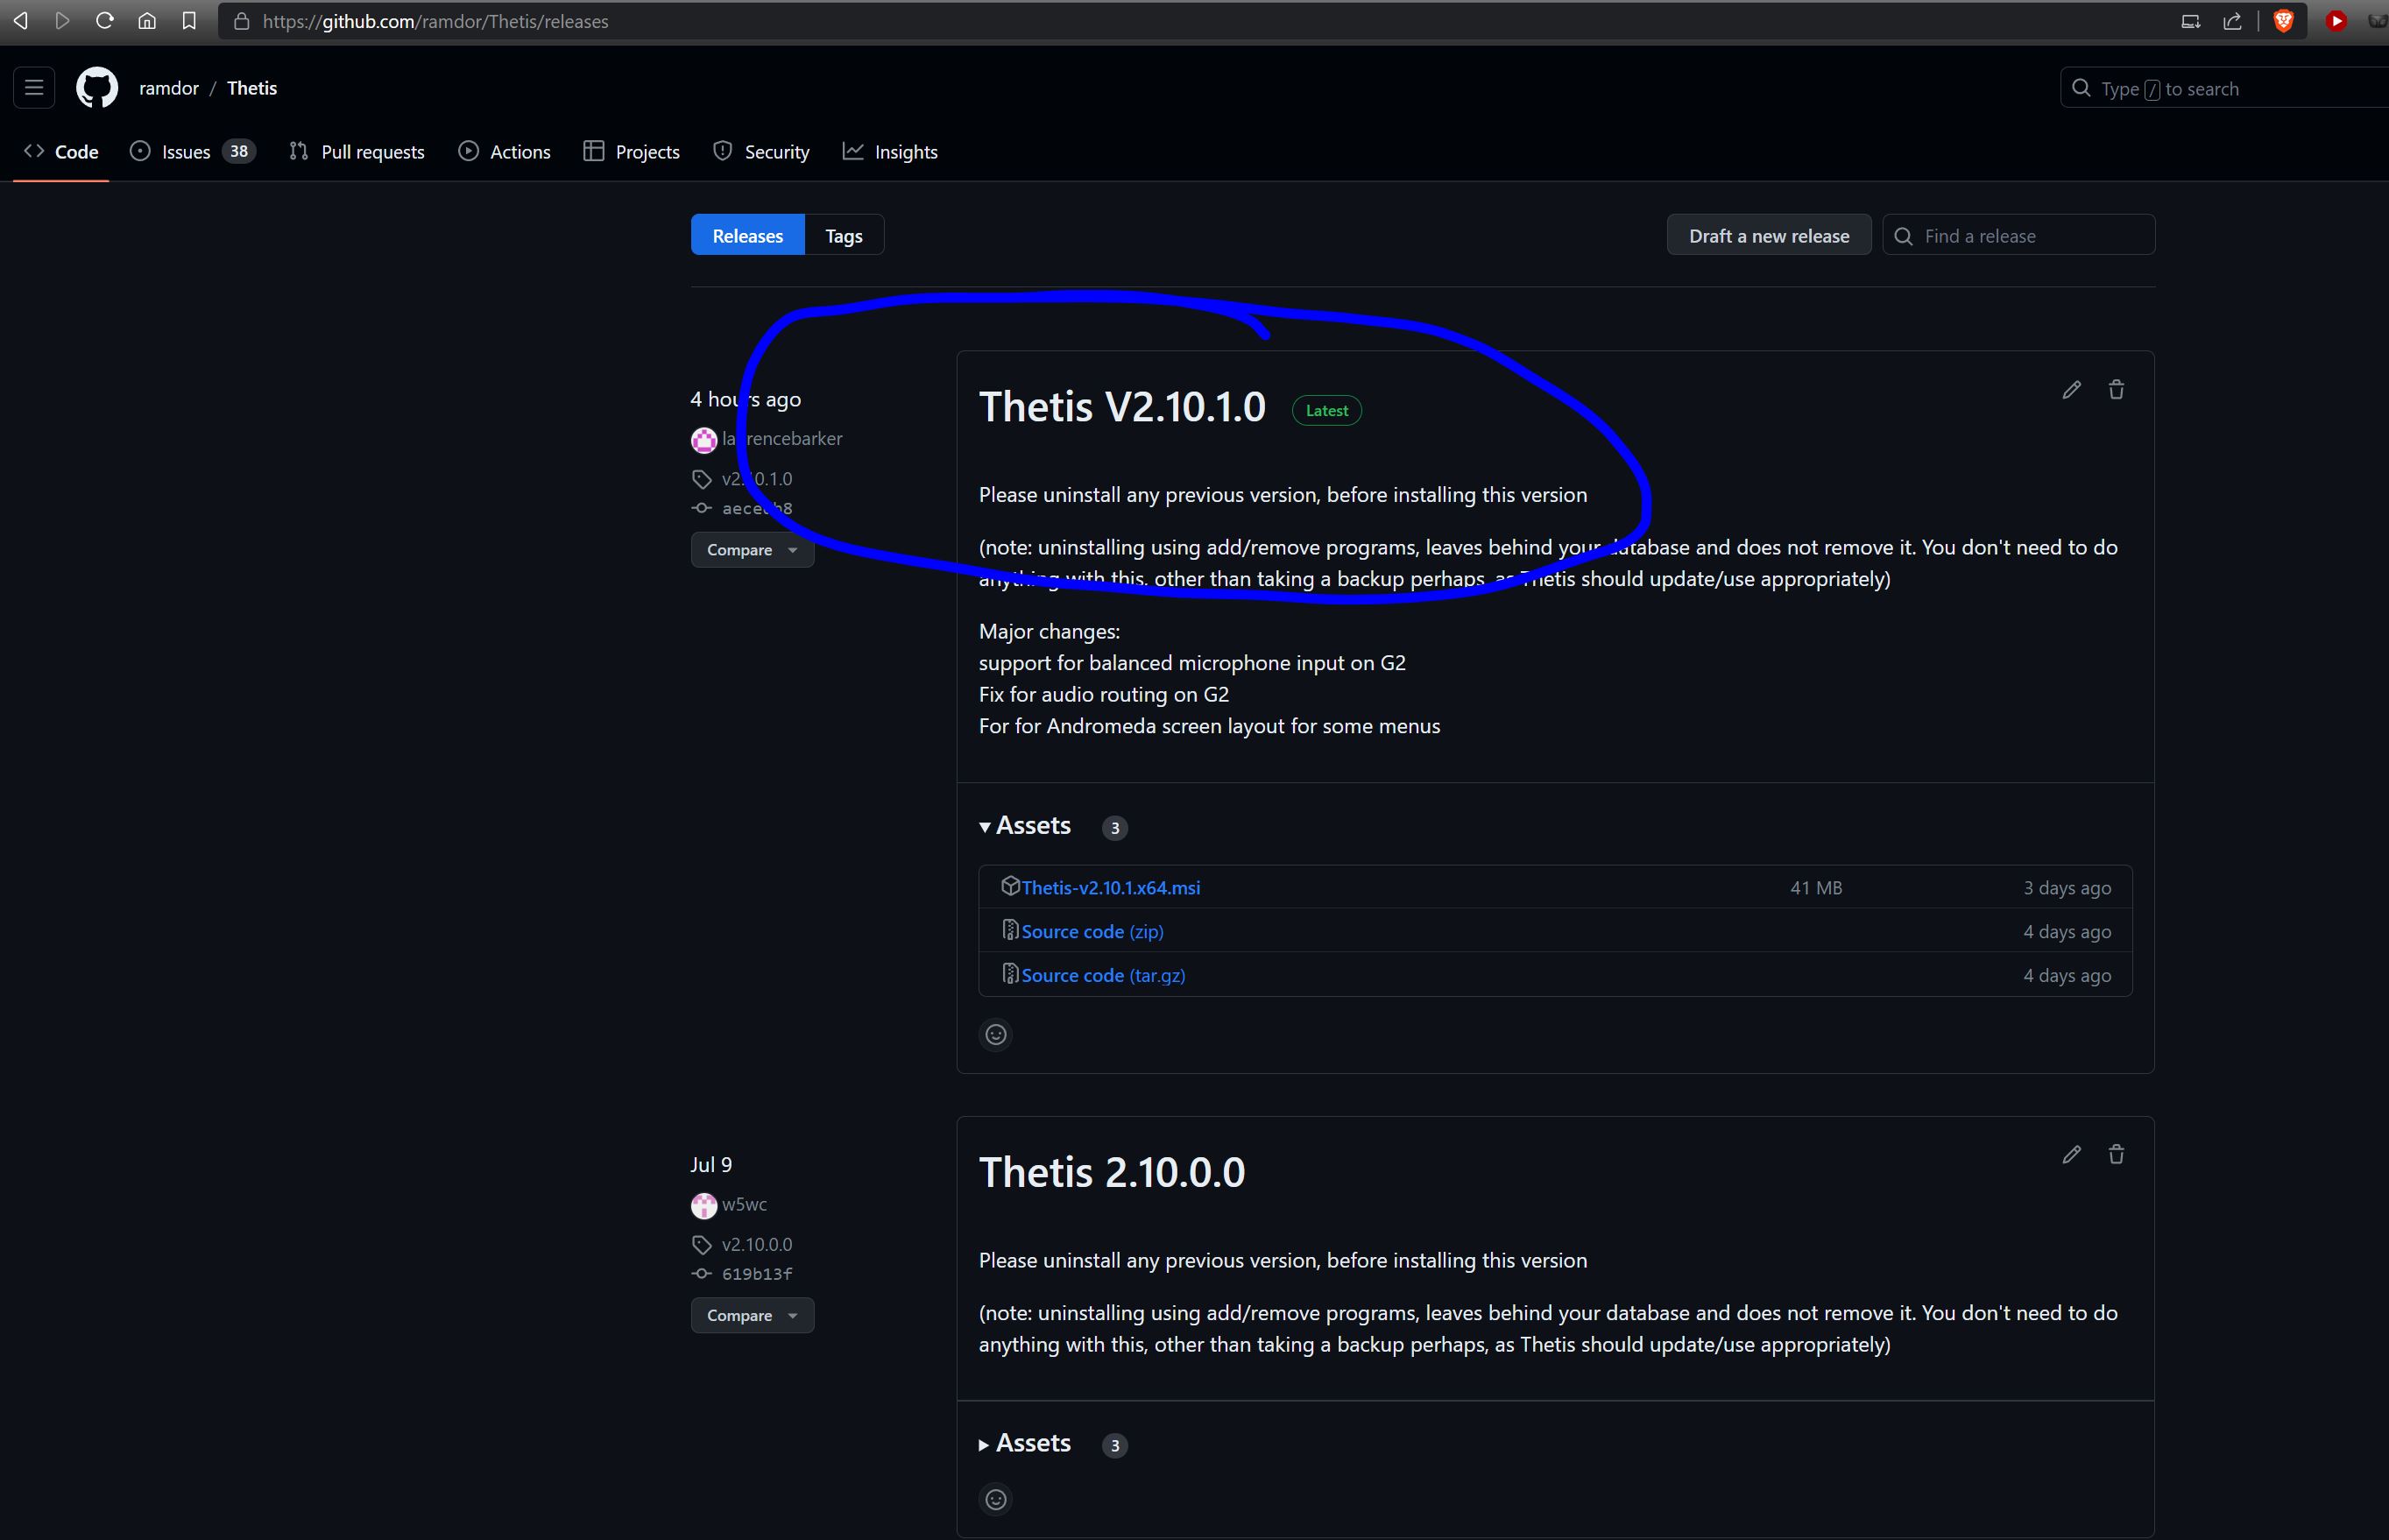
Task: Collapse the Assets section of V2.10.1.0
Action: 1026,826
